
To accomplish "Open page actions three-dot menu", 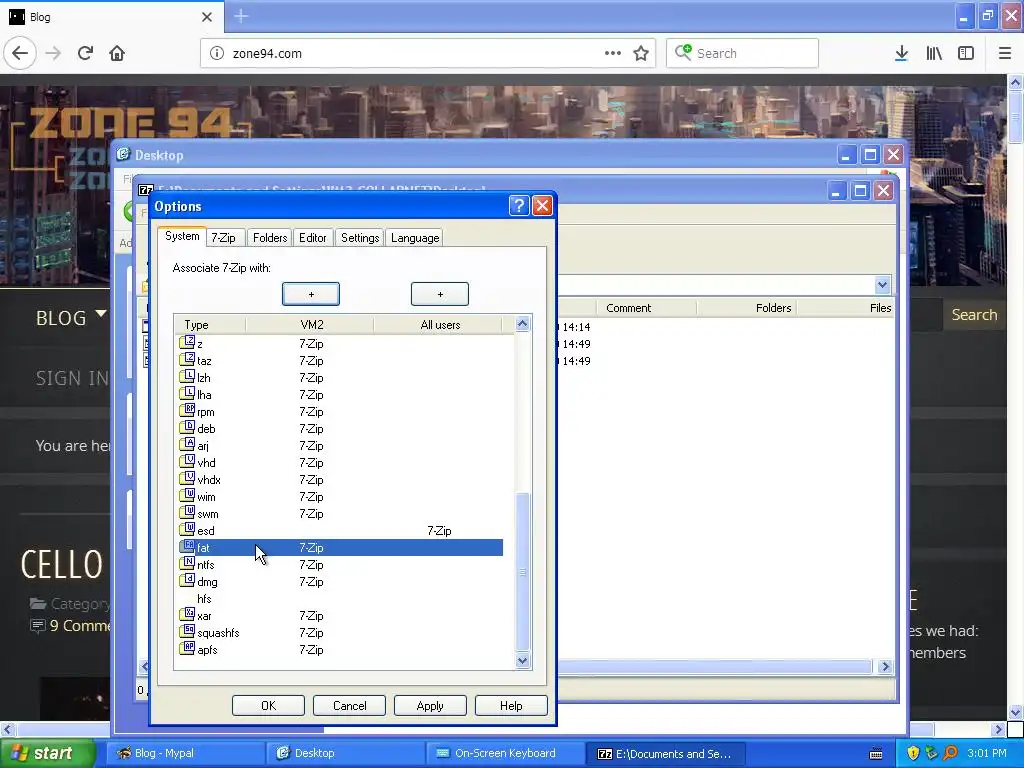I will [x=613, y=54].
